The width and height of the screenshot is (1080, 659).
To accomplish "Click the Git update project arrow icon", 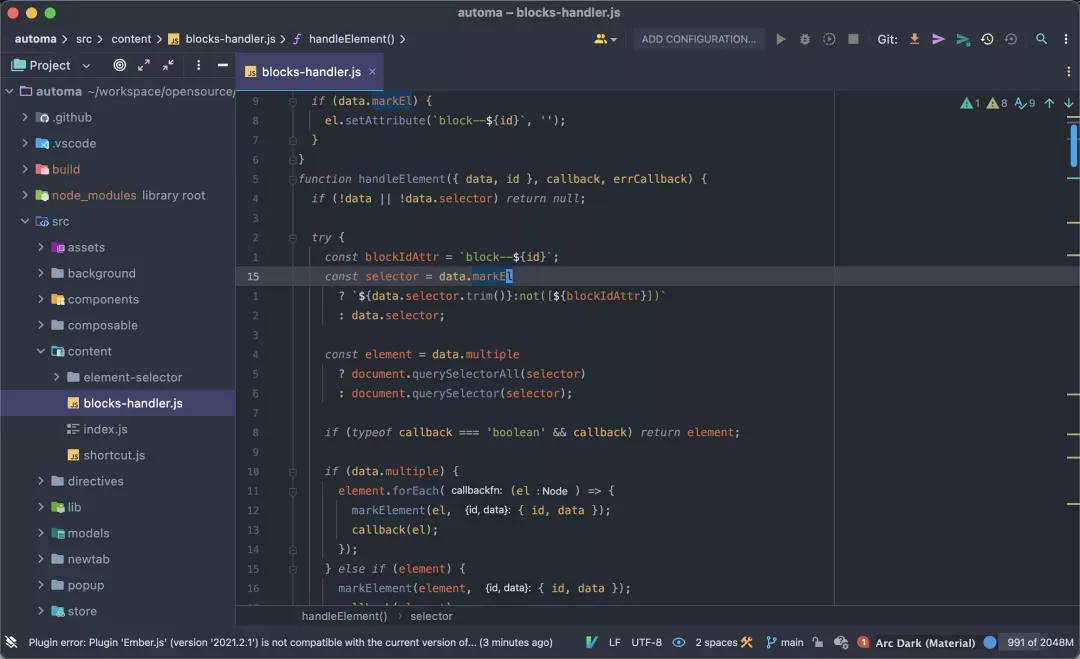I will pos(914,39).
